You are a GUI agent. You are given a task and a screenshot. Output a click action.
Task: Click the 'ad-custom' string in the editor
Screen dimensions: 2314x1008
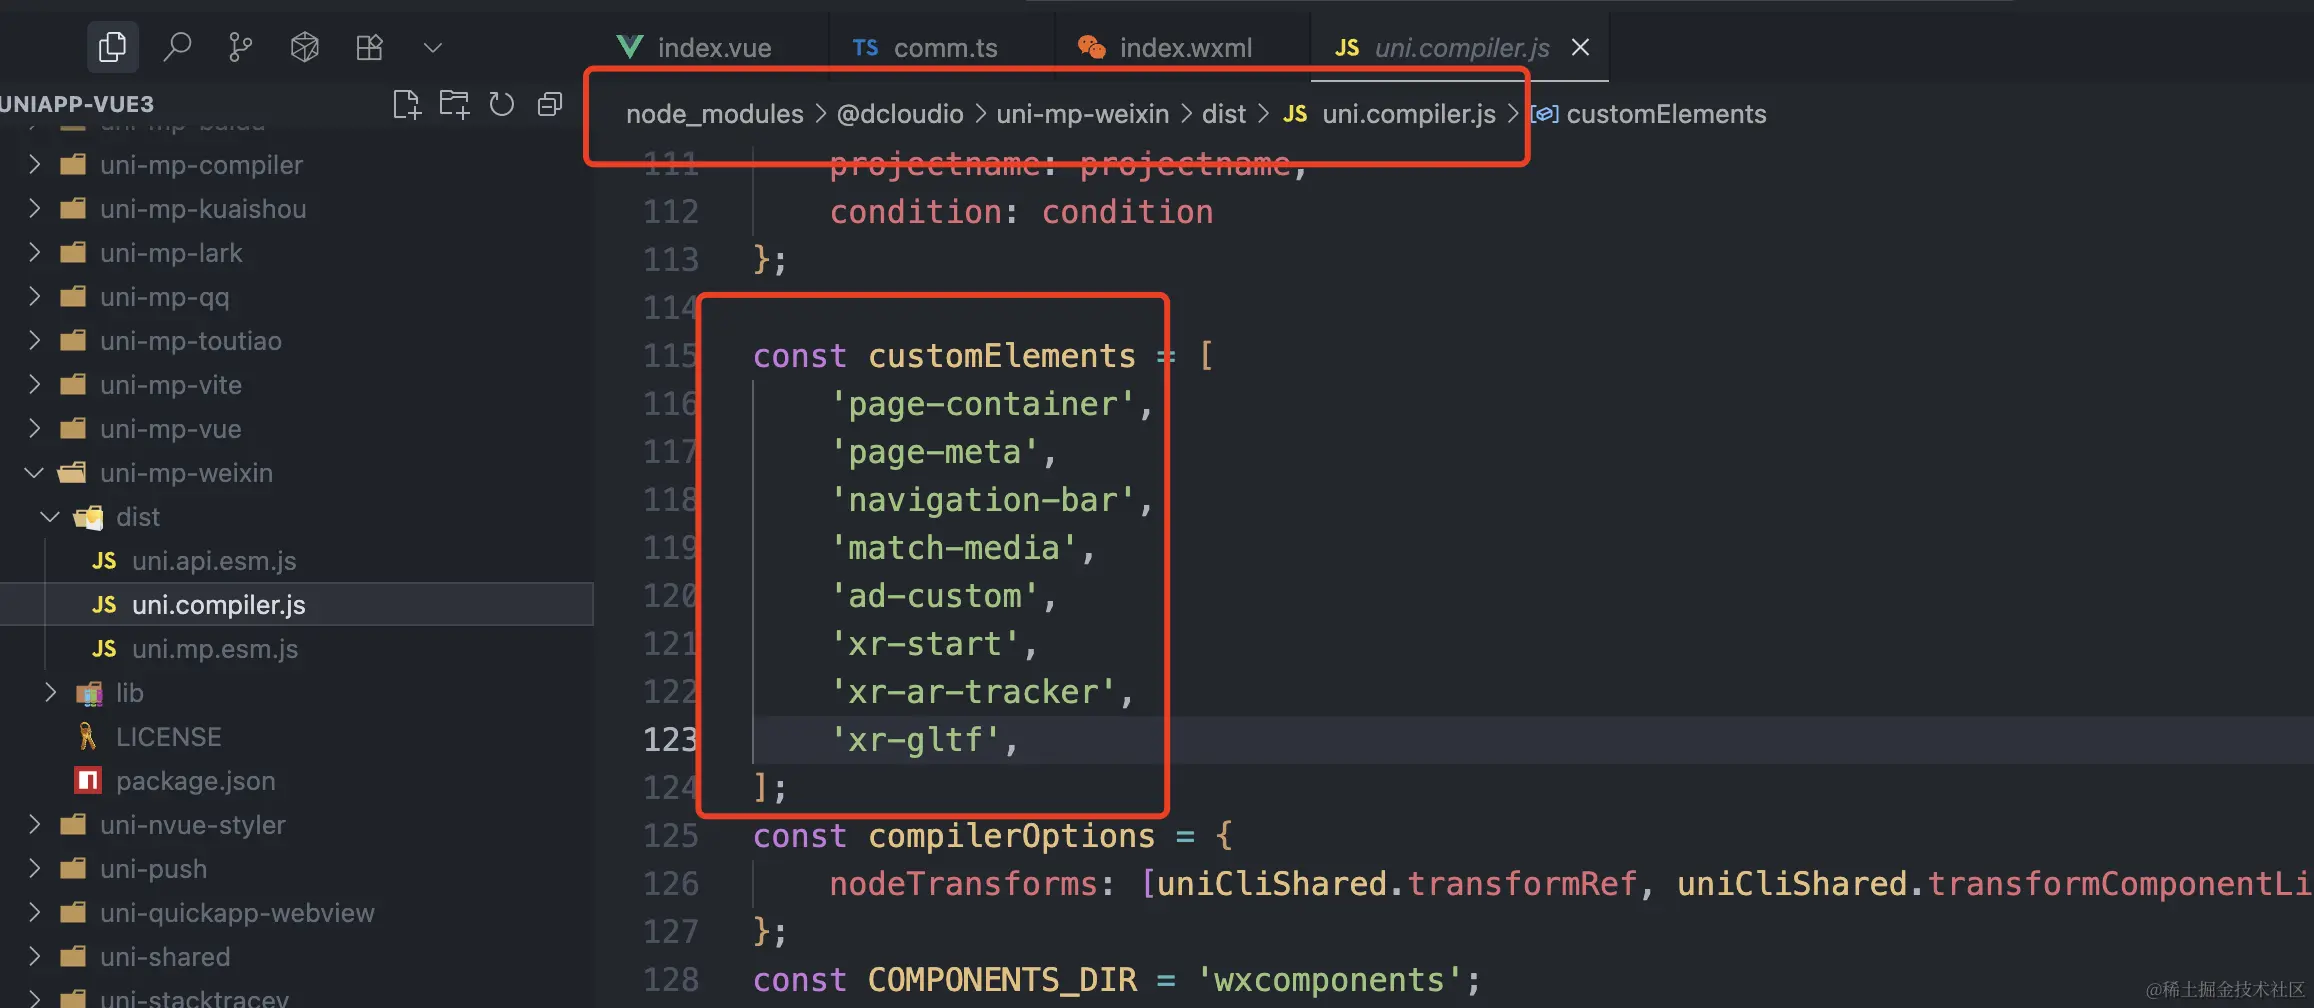pyautogui.click(x=934, y=596)
